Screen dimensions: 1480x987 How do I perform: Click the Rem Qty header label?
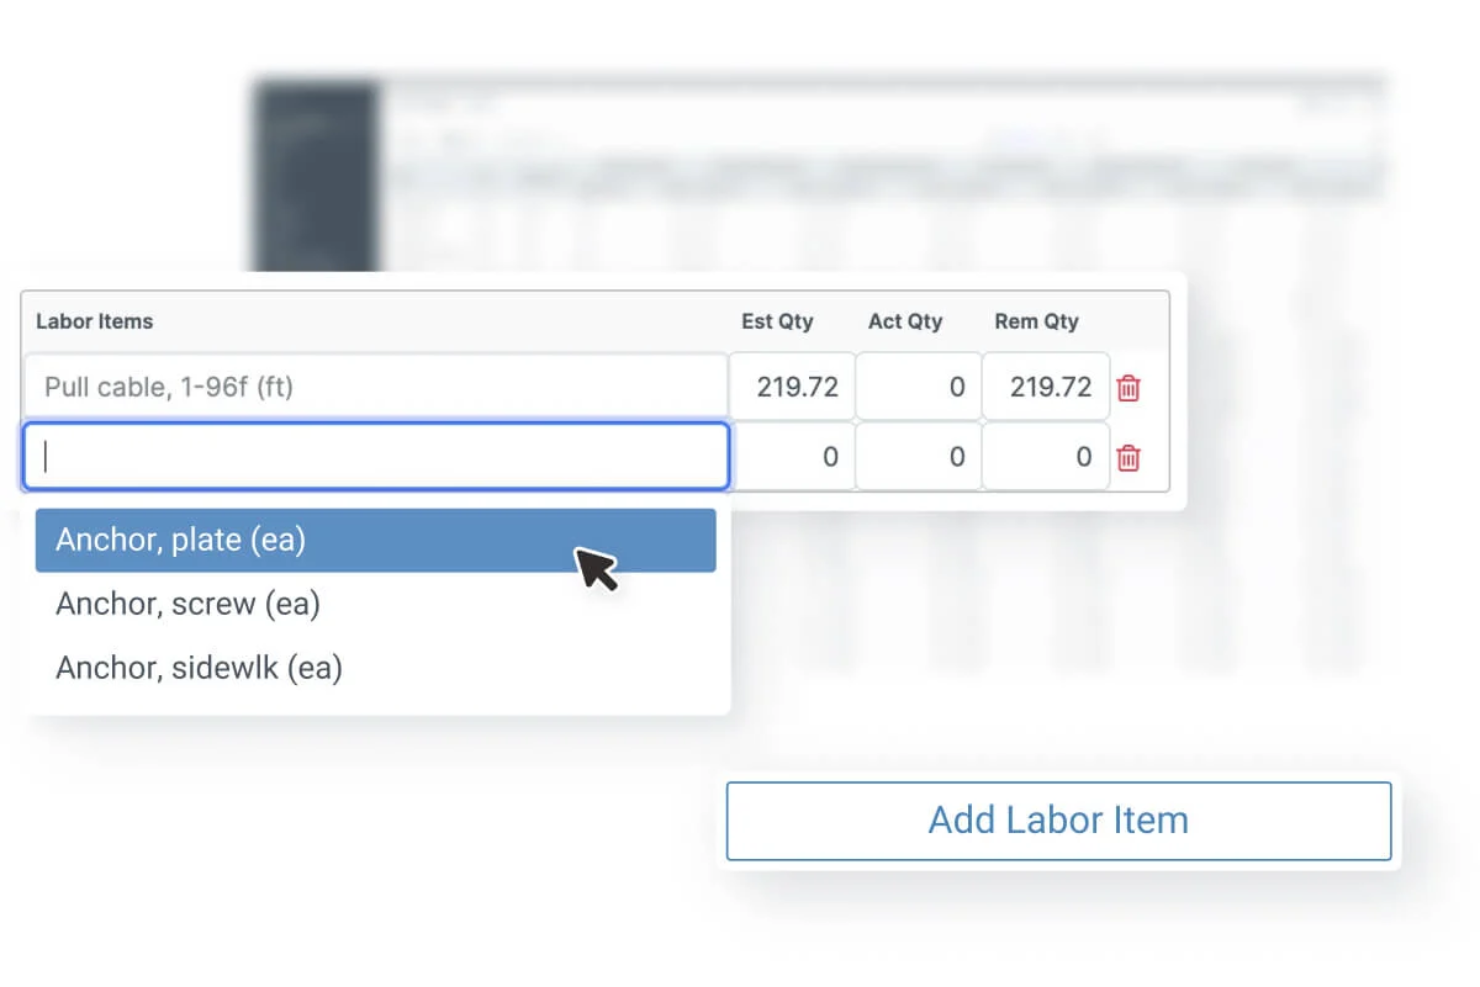[1036, 321]
